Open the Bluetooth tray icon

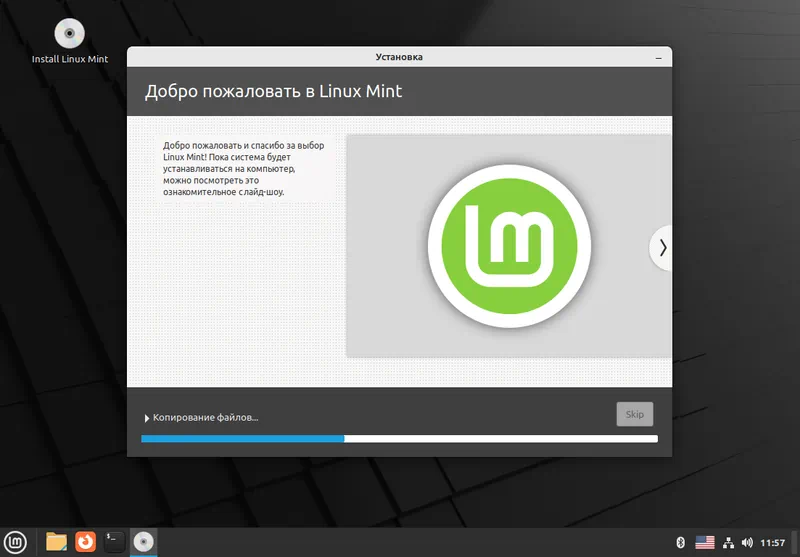click(x=680, y=542)
